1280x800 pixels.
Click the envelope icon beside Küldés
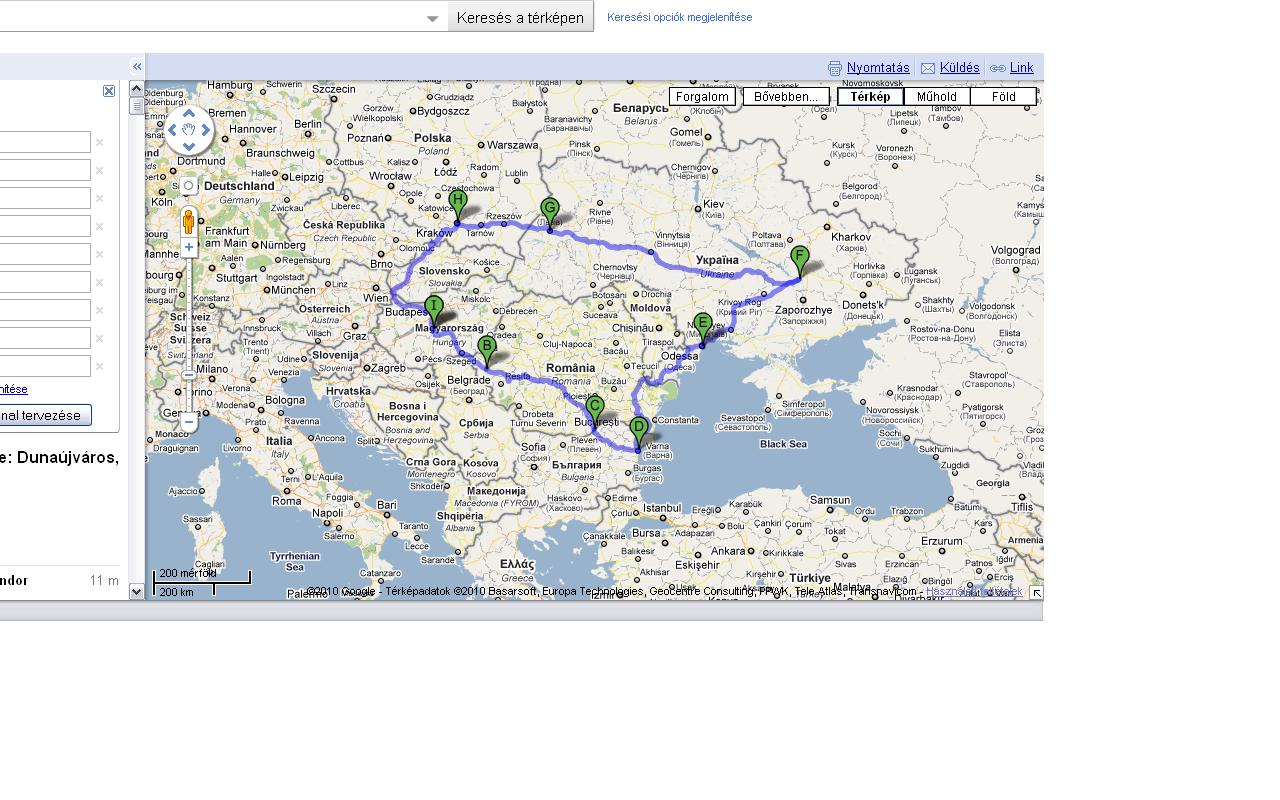pos(928,68)
